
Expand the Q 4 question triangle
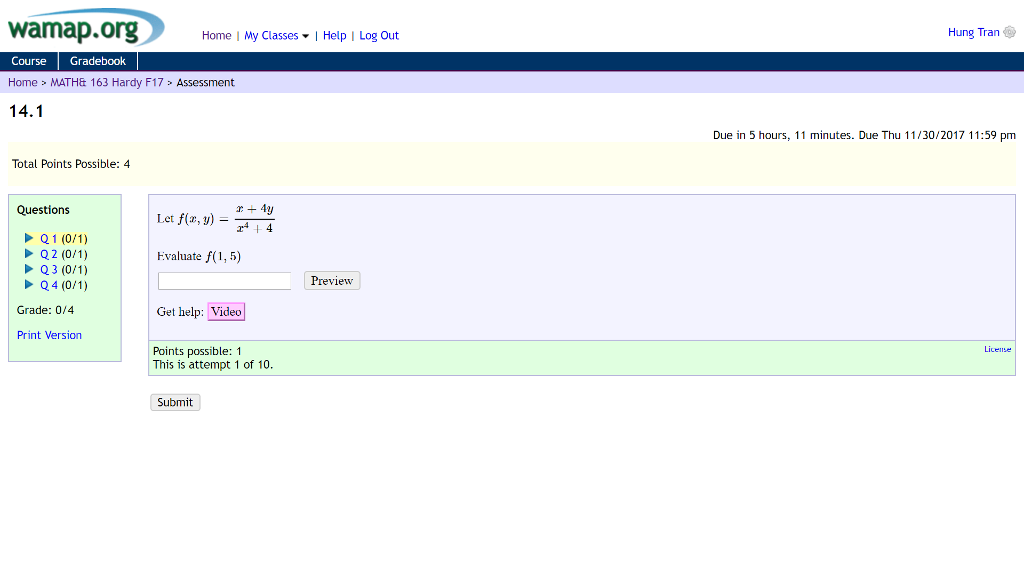30,285
